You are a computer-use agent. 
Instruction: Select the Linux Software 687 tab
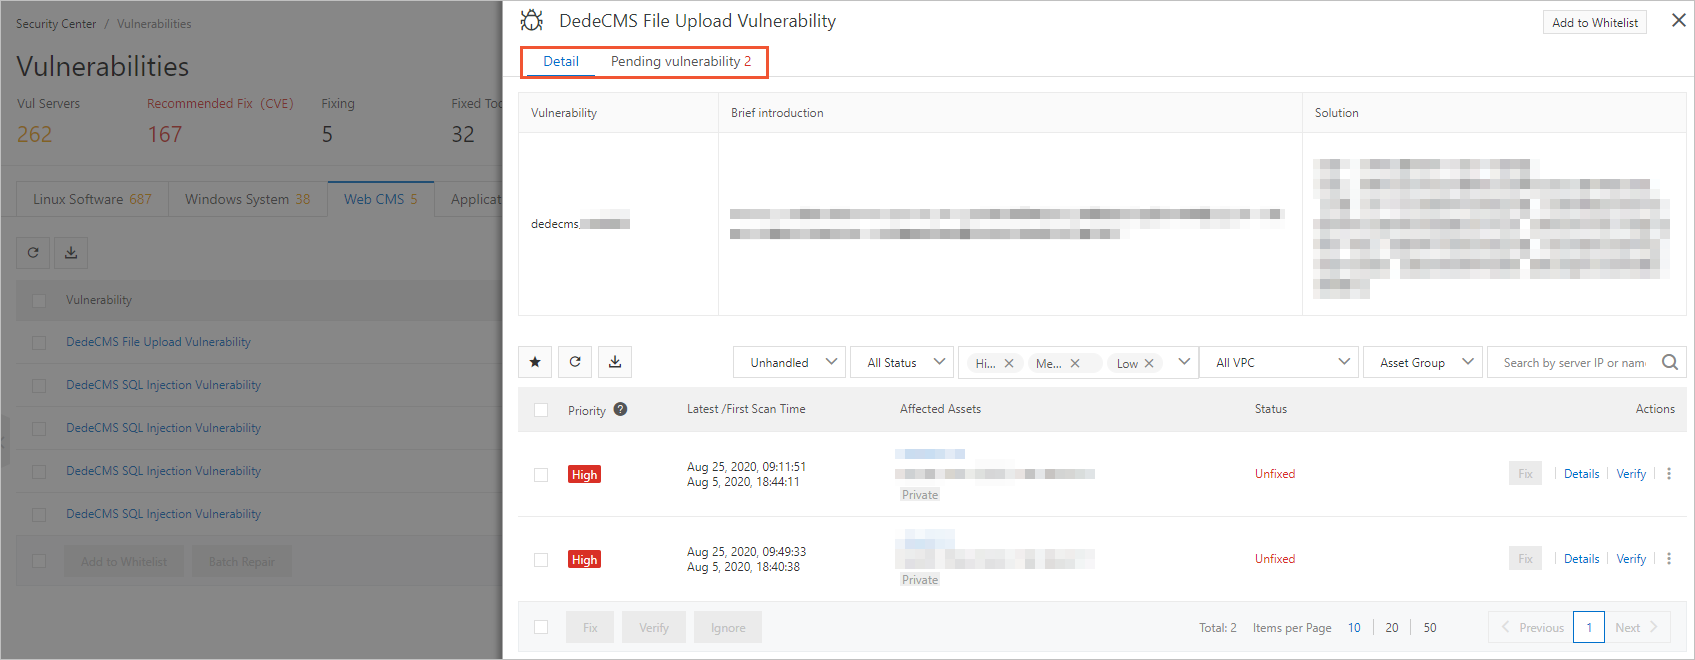point(92,199)
